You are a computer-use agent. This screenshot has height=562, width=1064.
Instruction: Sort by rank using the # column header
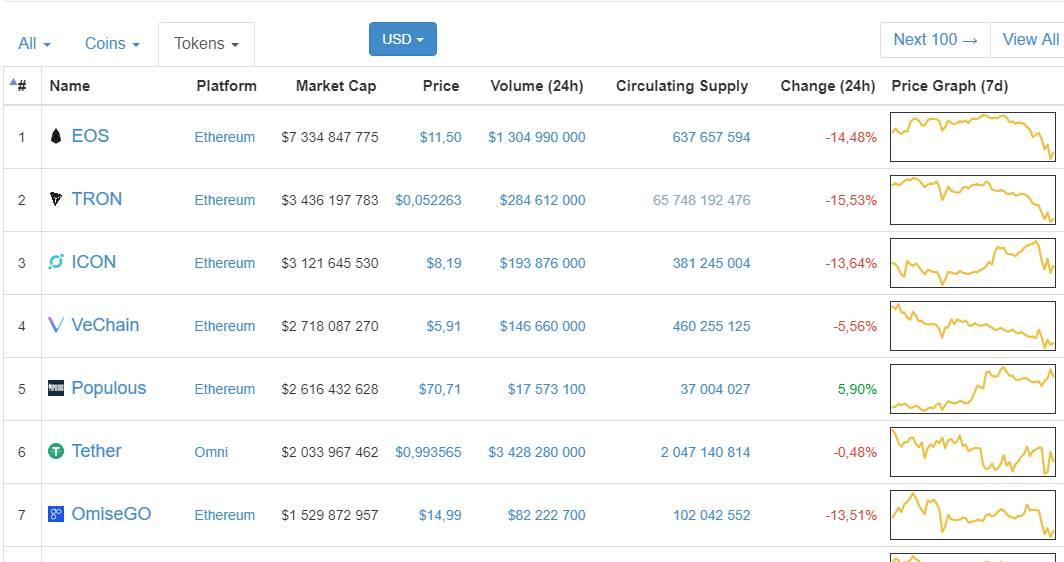pyautogui.click(x=20, y=86)
